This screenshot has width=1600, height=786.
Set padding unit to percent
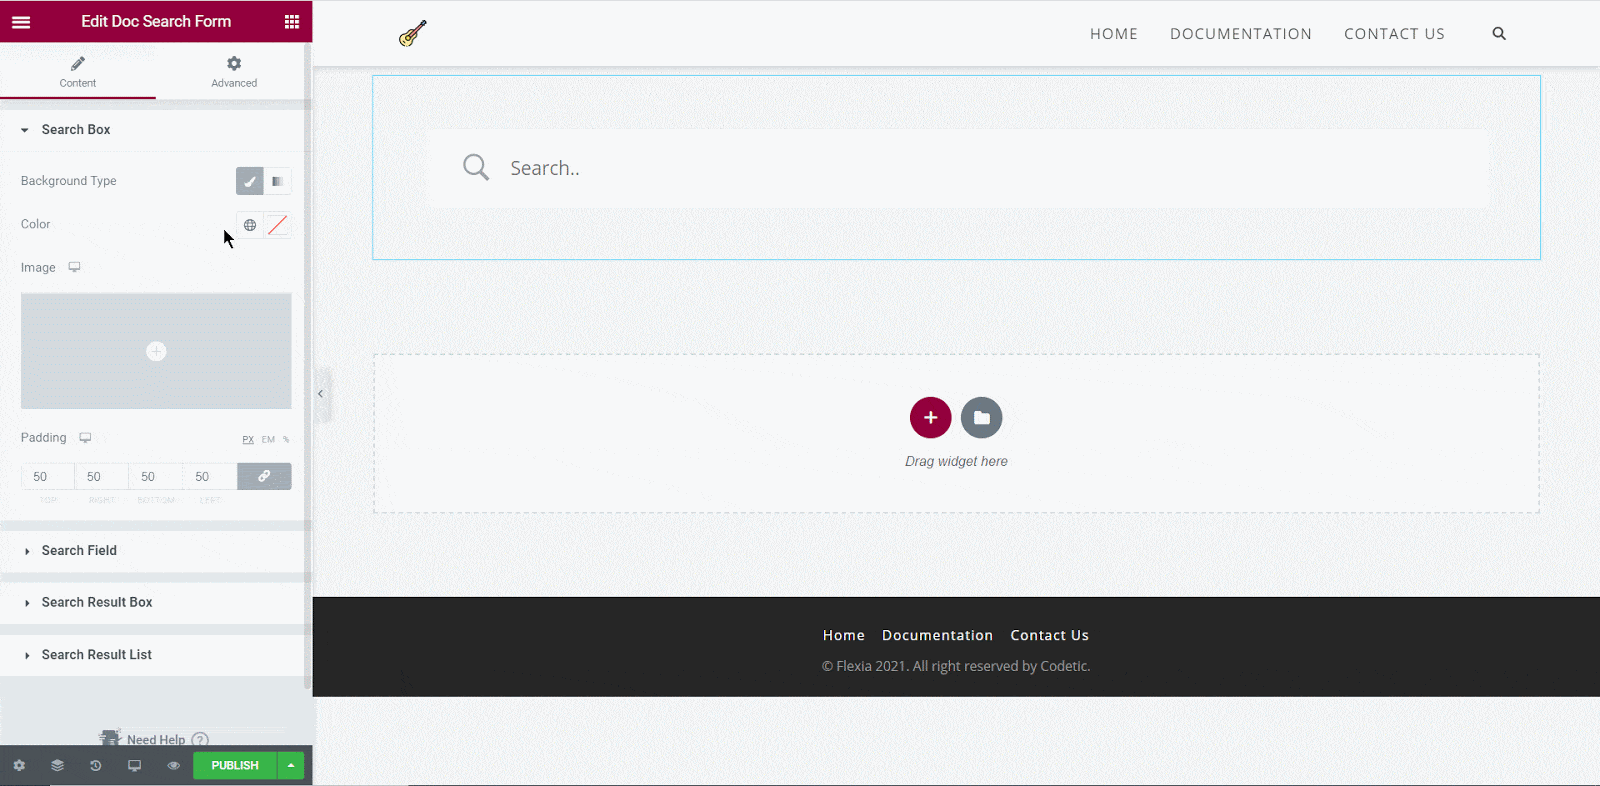pos(286,439)
